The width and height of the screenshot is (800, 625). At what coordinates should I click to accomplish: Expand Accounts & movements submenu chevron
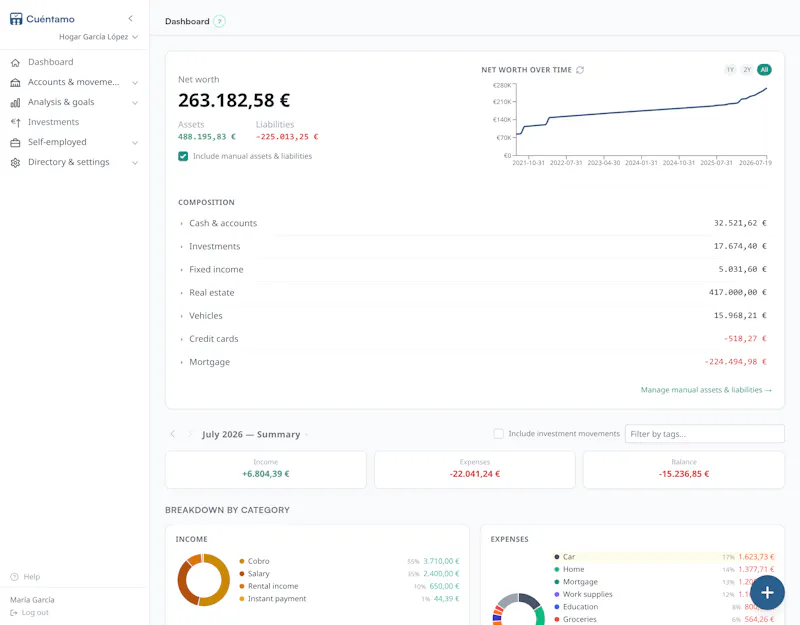[x=135, y=83]
